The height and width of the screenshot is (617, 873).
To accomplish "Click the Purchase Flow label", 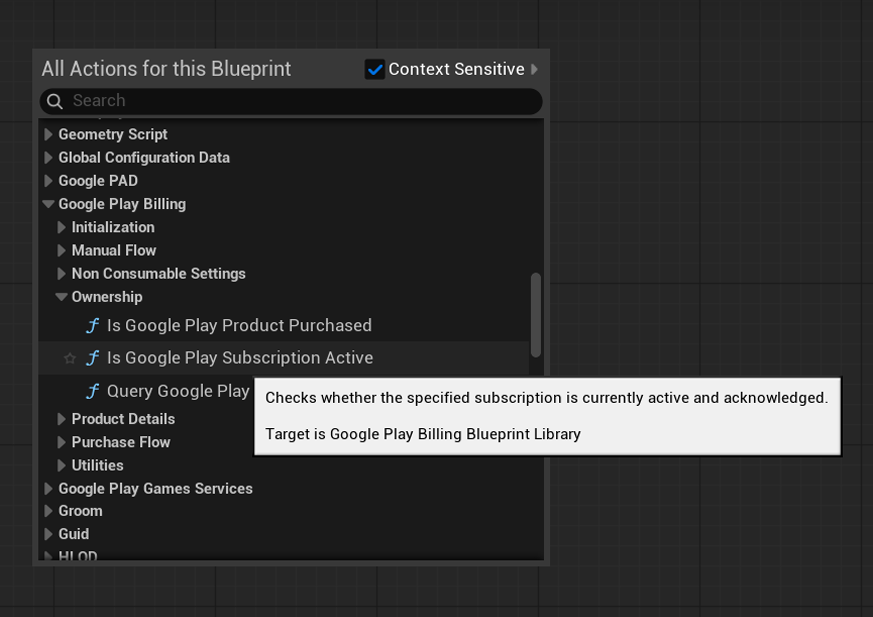I will [121, 442].
